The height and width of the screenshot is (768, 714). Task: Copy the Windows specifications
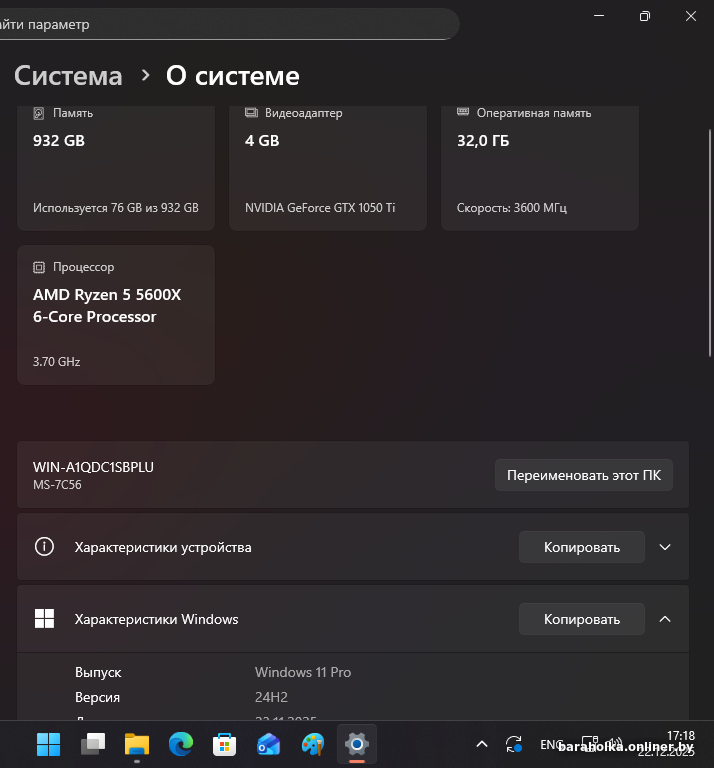(x=581, y=619)
